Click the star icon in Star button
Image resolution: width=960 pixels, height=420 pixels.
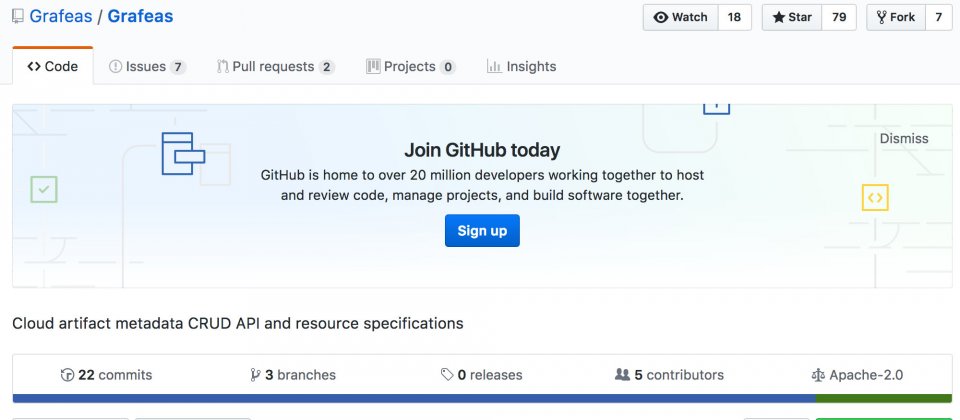coord(779,17)
